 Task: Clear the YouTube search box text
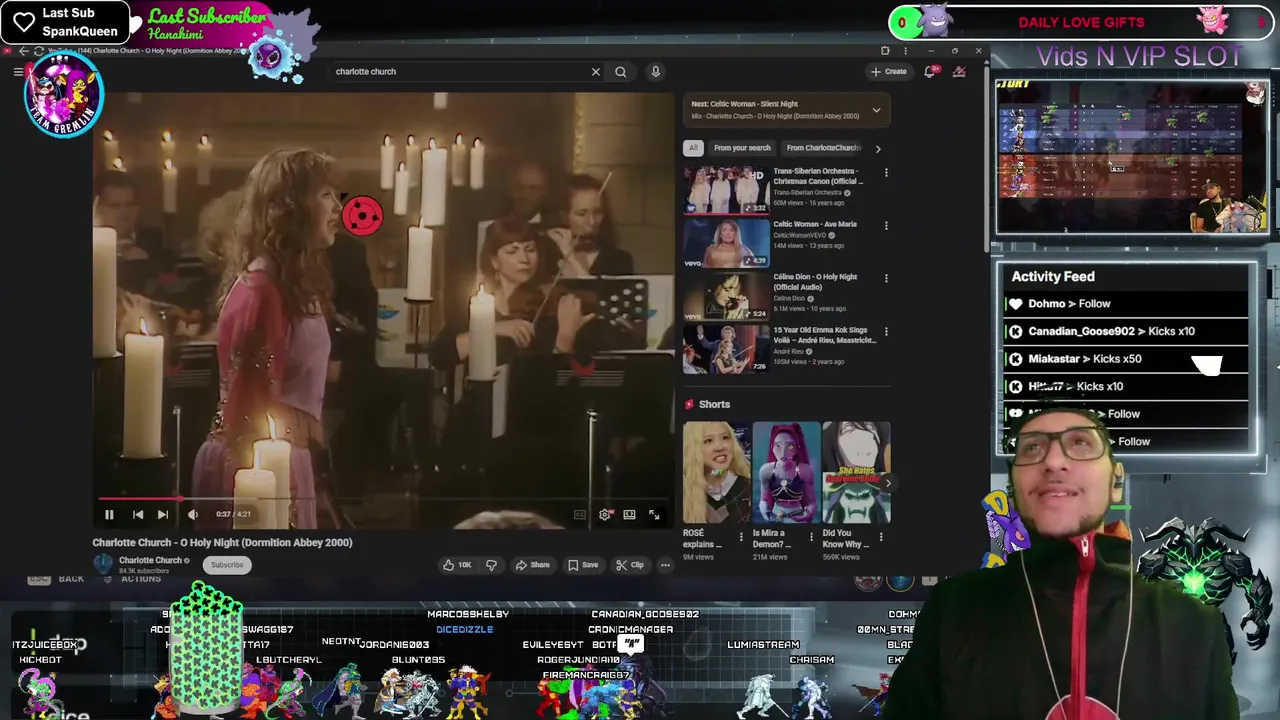click(596, 72)
